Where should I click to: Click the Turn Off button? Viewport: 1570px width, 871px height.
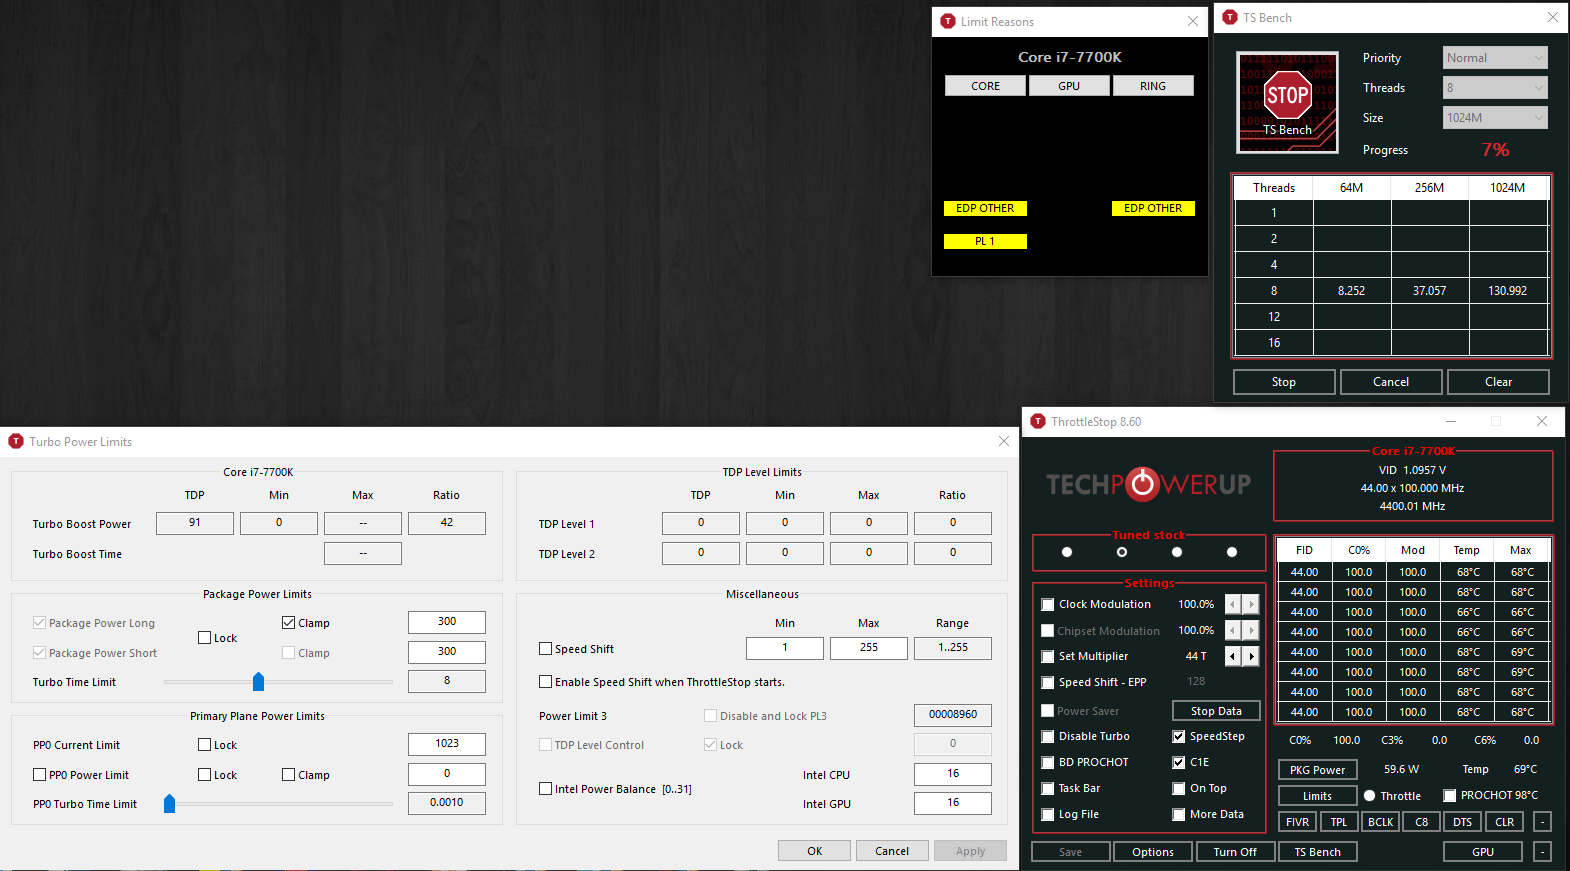1235,852
